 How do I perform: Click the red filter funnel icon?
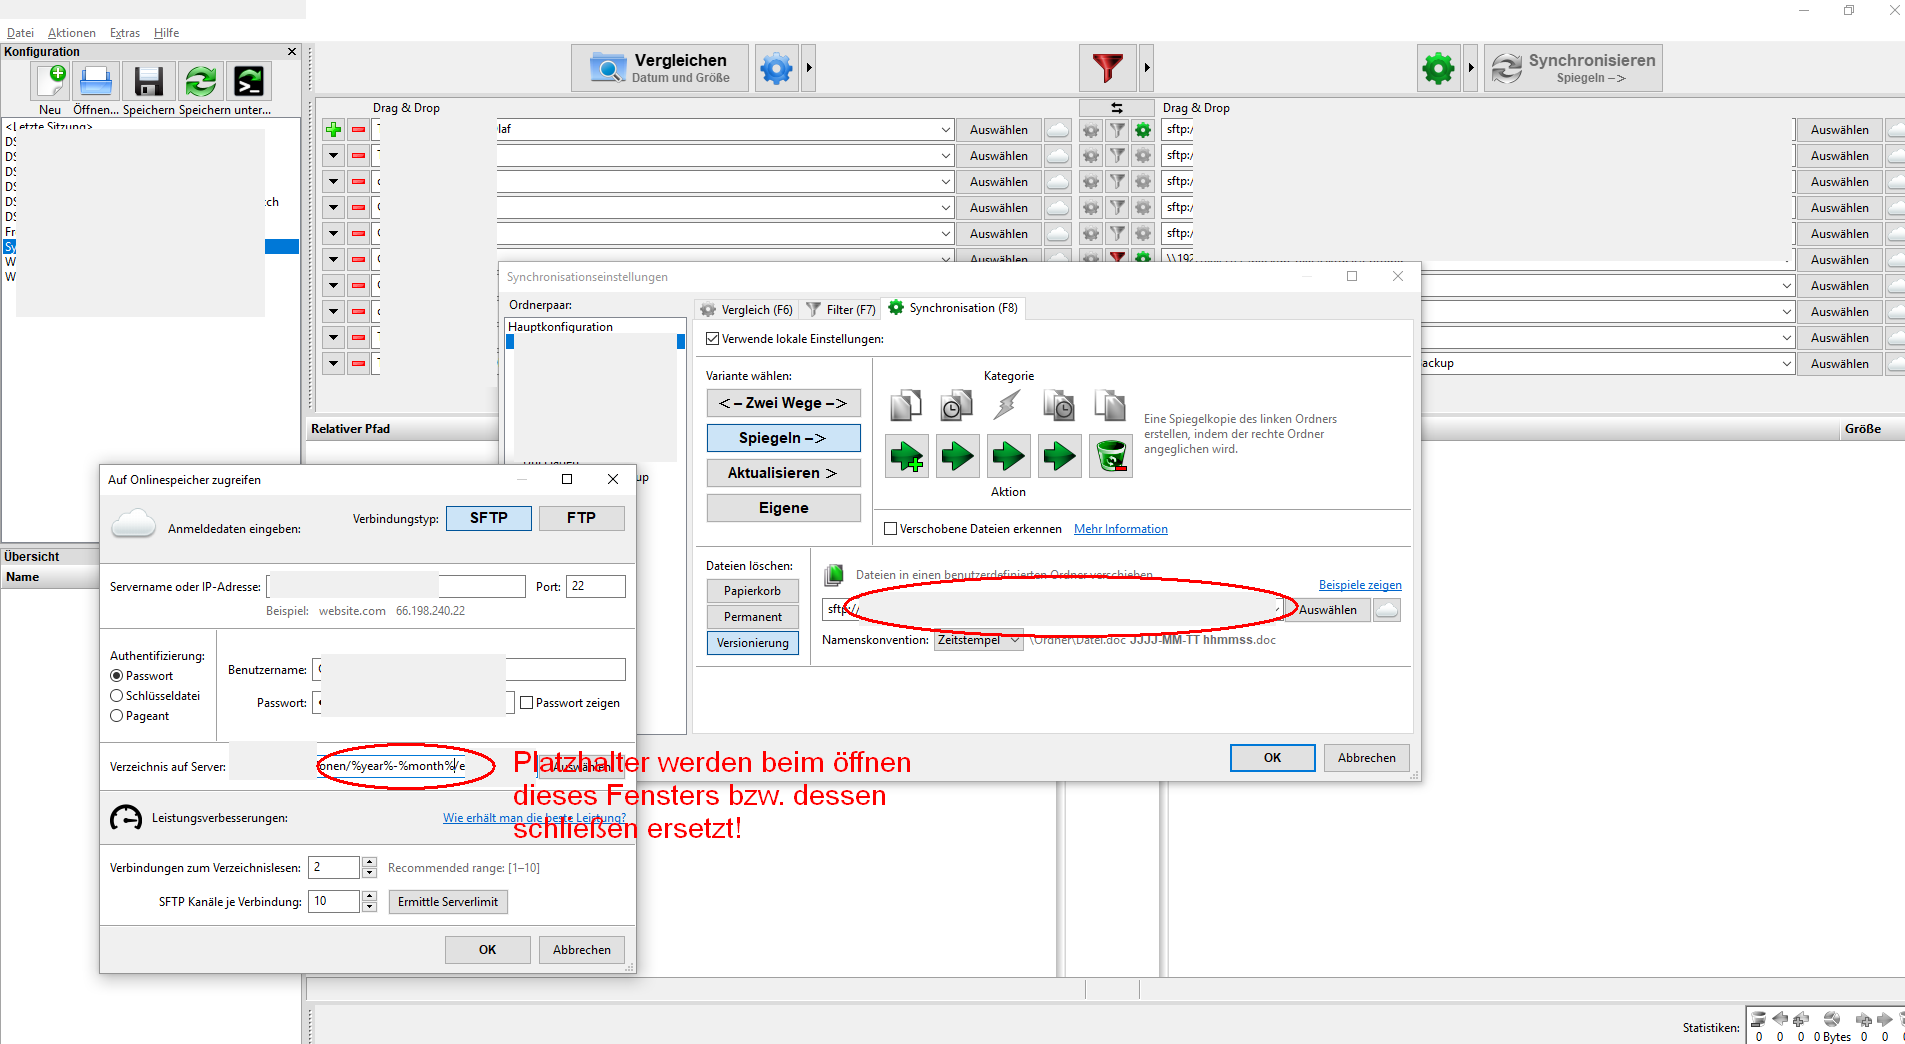click(1108, 68)
